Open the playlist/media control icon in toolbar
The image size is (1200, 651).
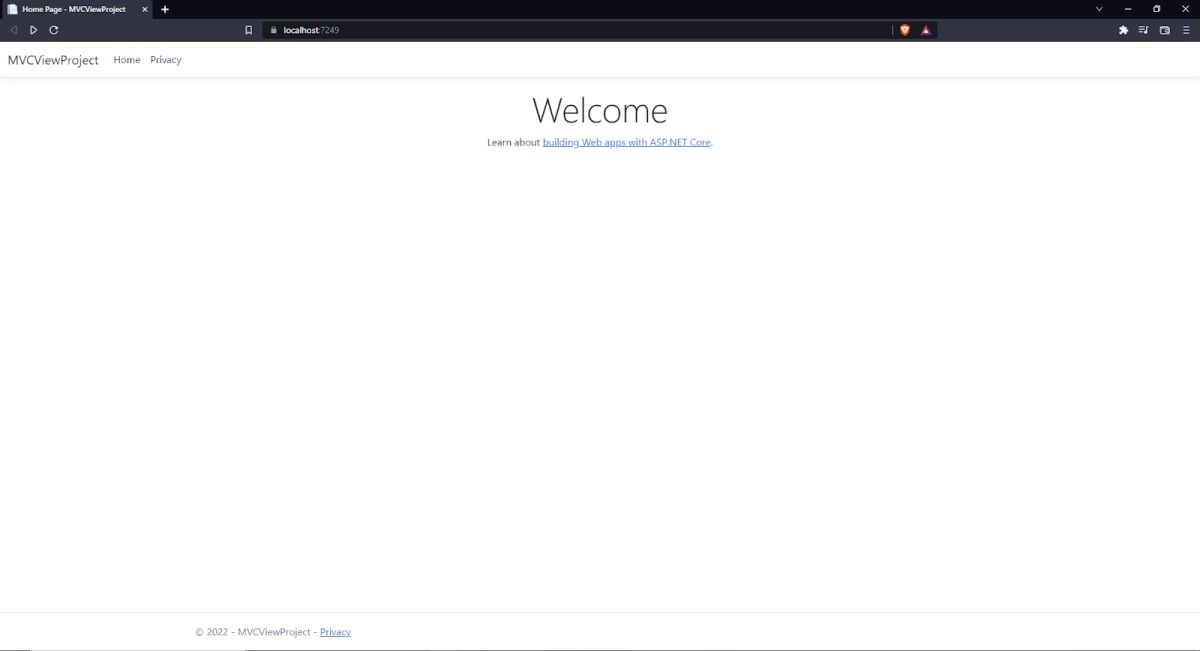pos(1144,30)
